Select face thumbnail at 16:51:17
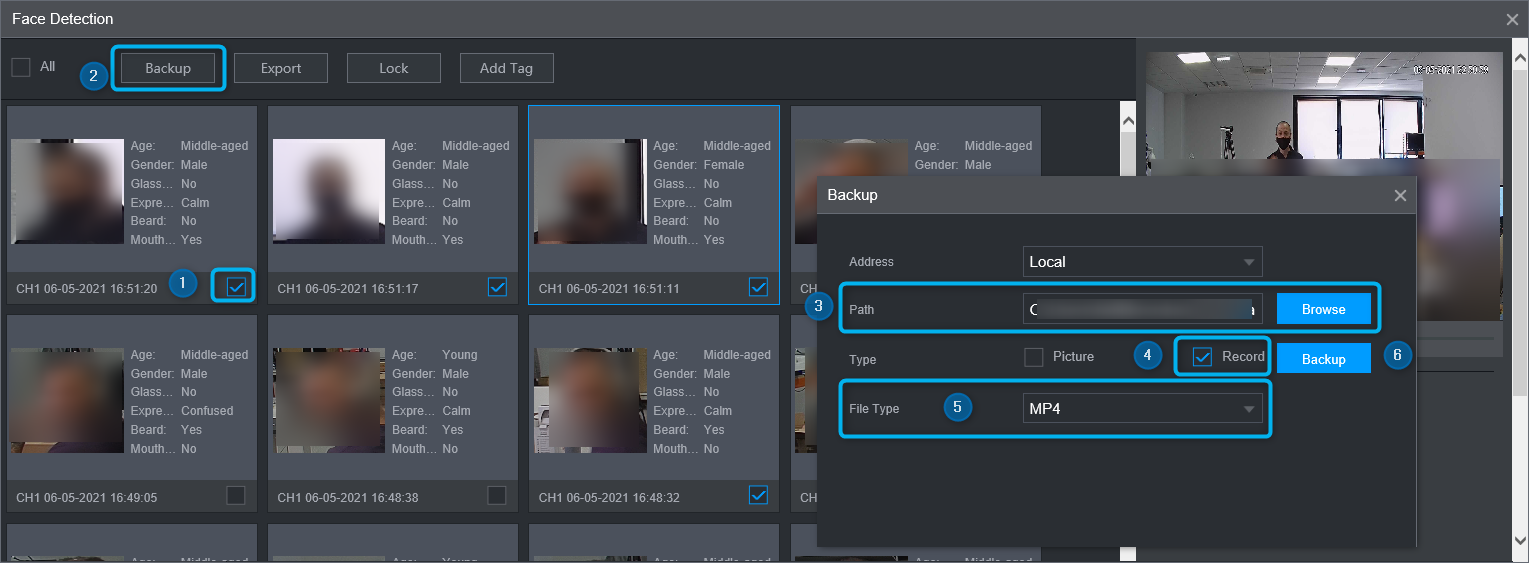1529x563 pixels. (329, 191)
